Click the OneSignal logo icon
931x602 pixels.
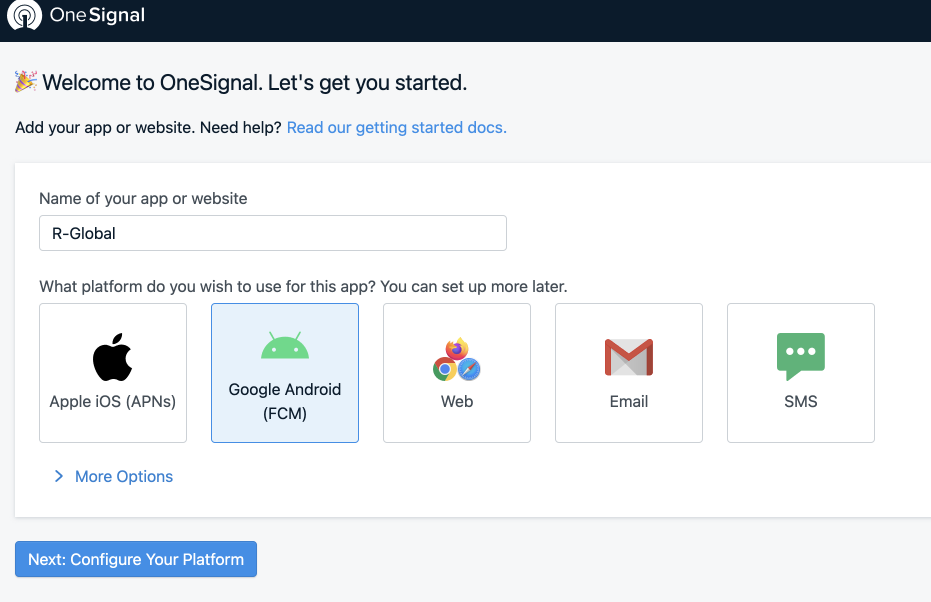click(24, 14)
